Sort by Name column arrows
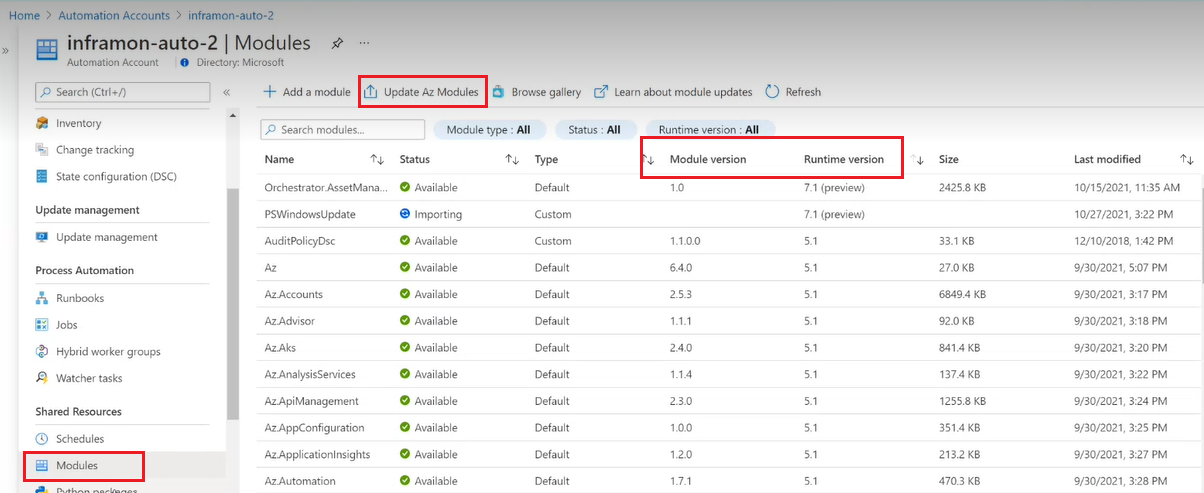 click(377, 160)
